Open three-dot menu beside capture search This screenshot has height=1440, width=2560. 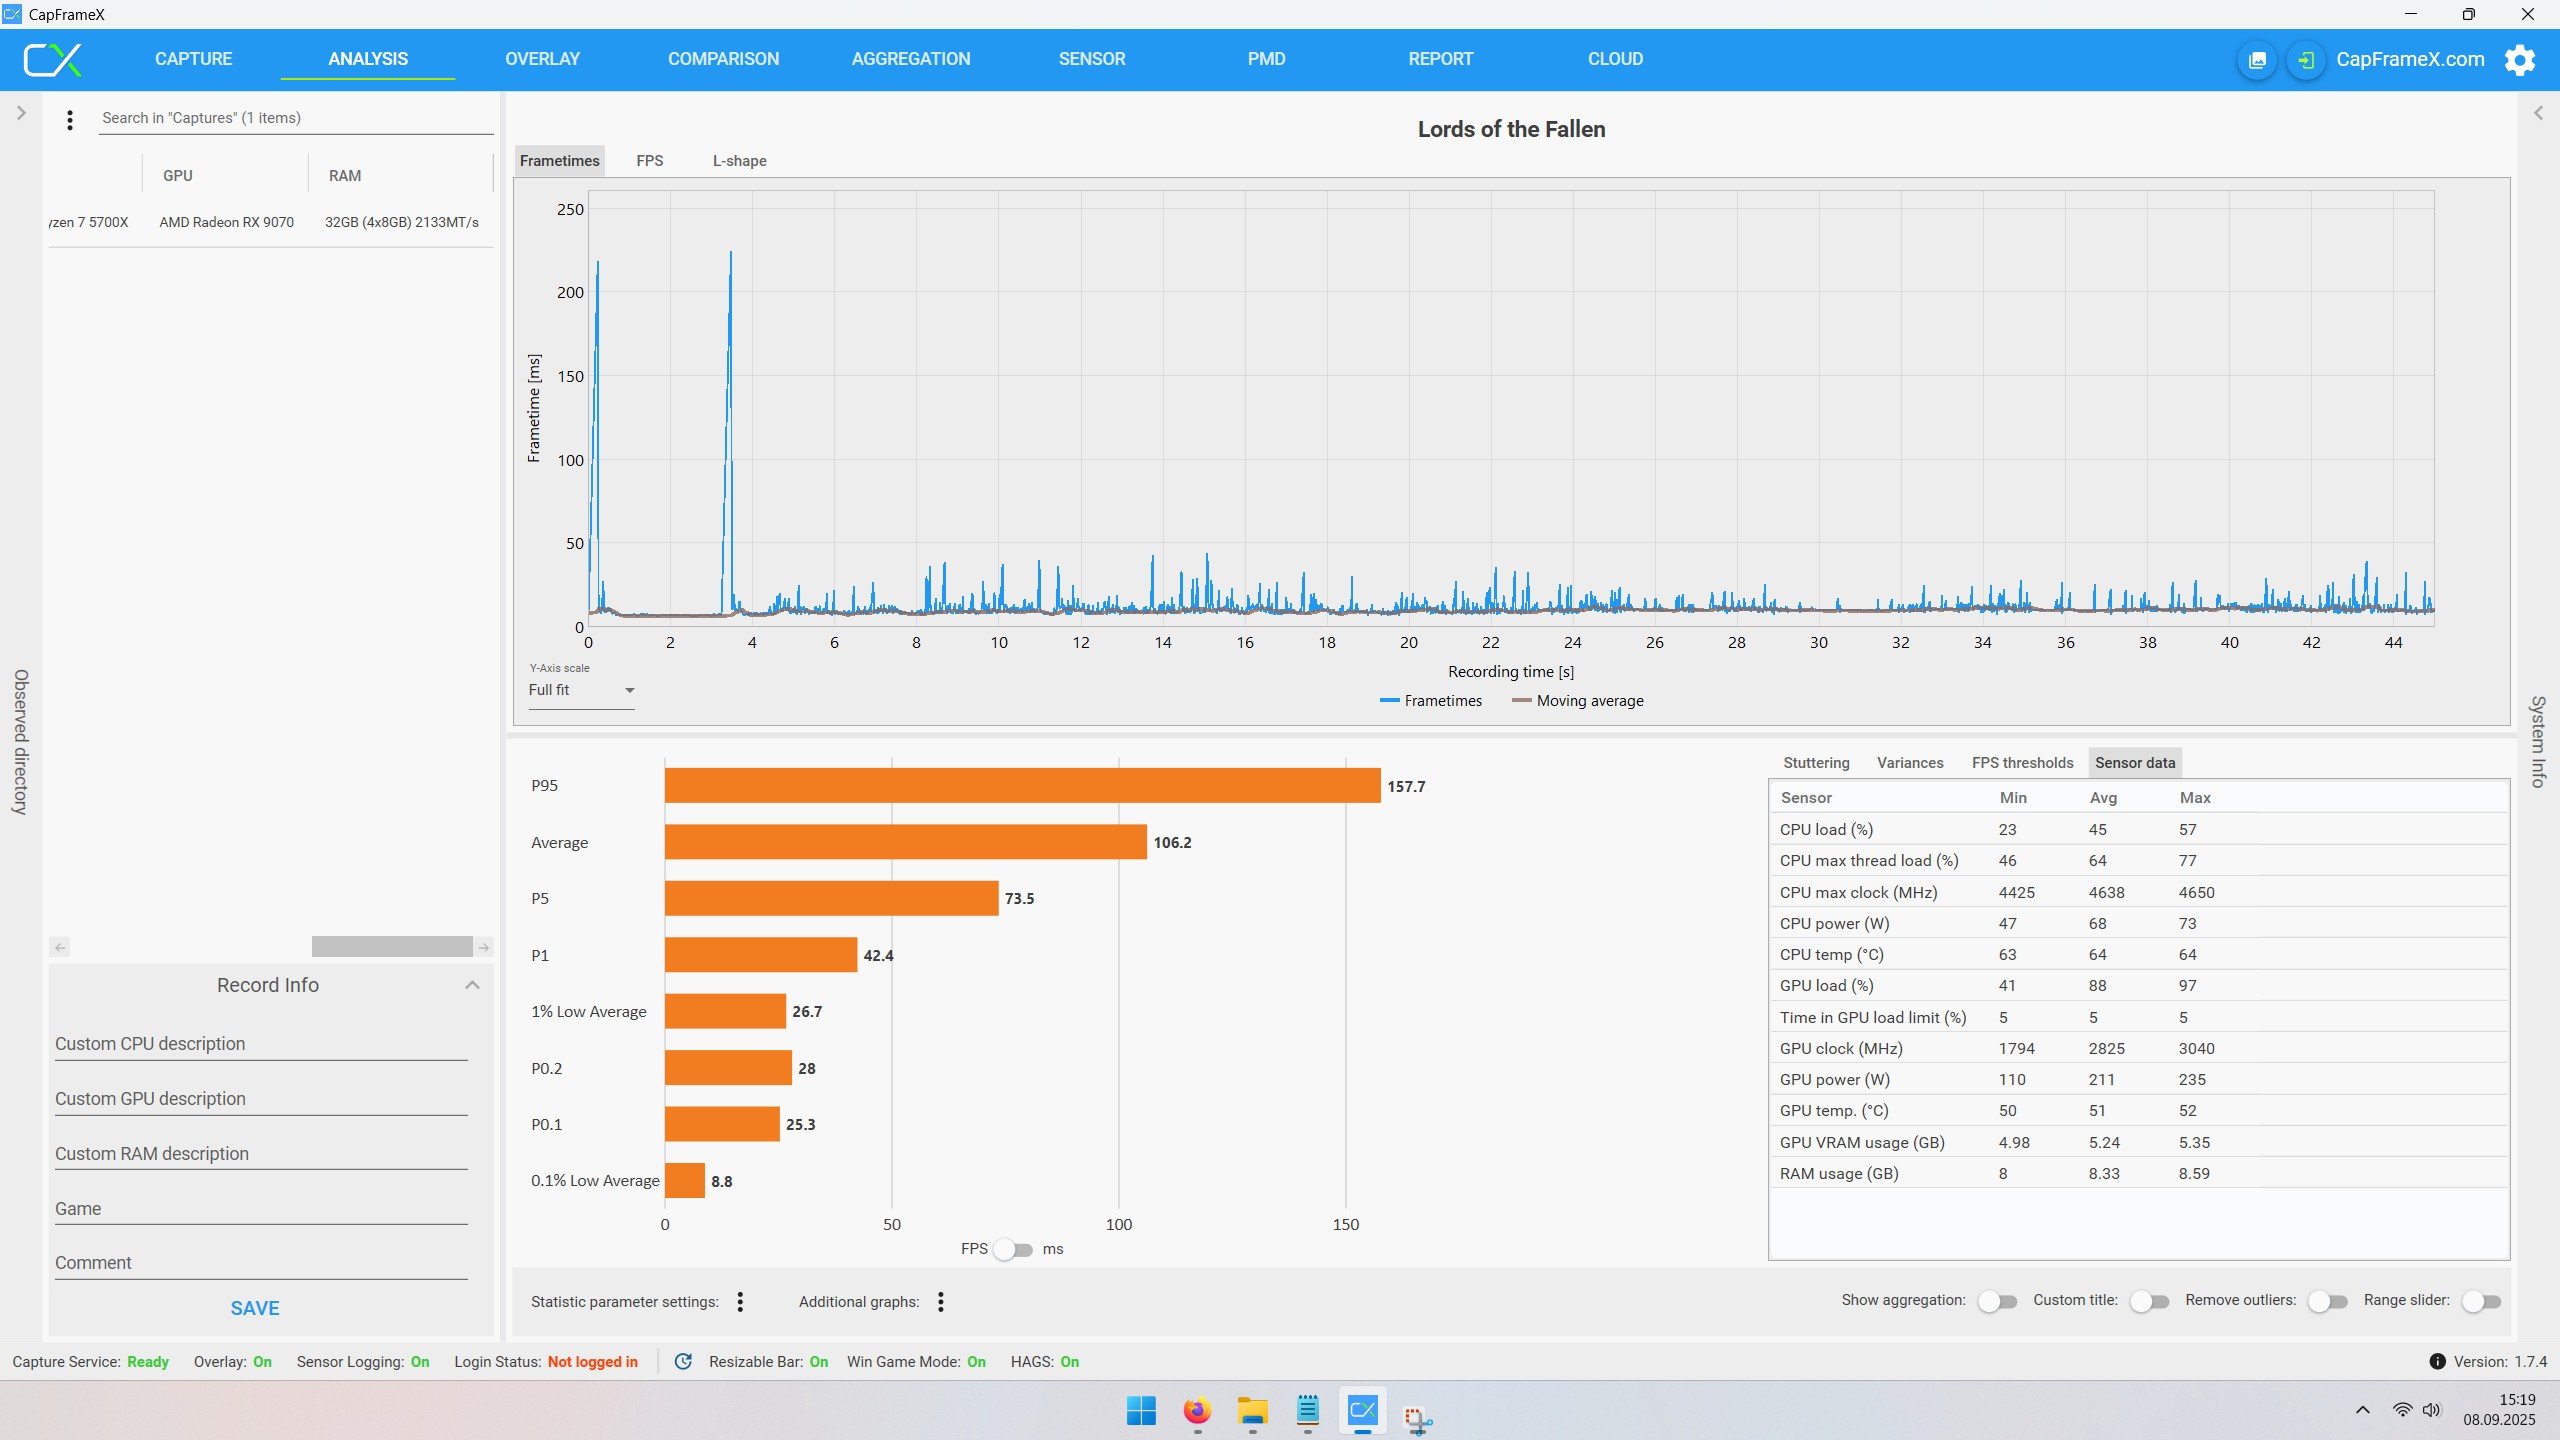pyautogui.click(x=69, y=120)
